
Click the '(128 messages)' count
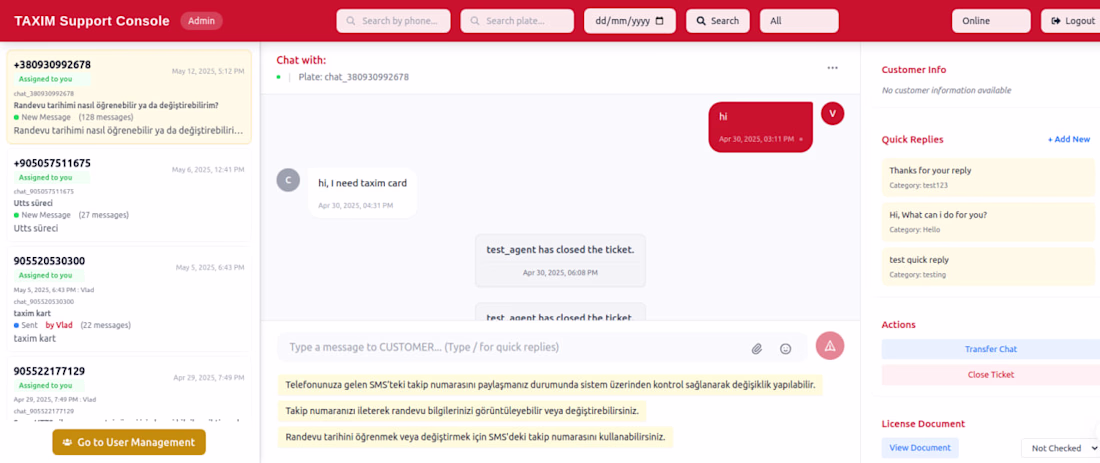(x=106, y=117)
